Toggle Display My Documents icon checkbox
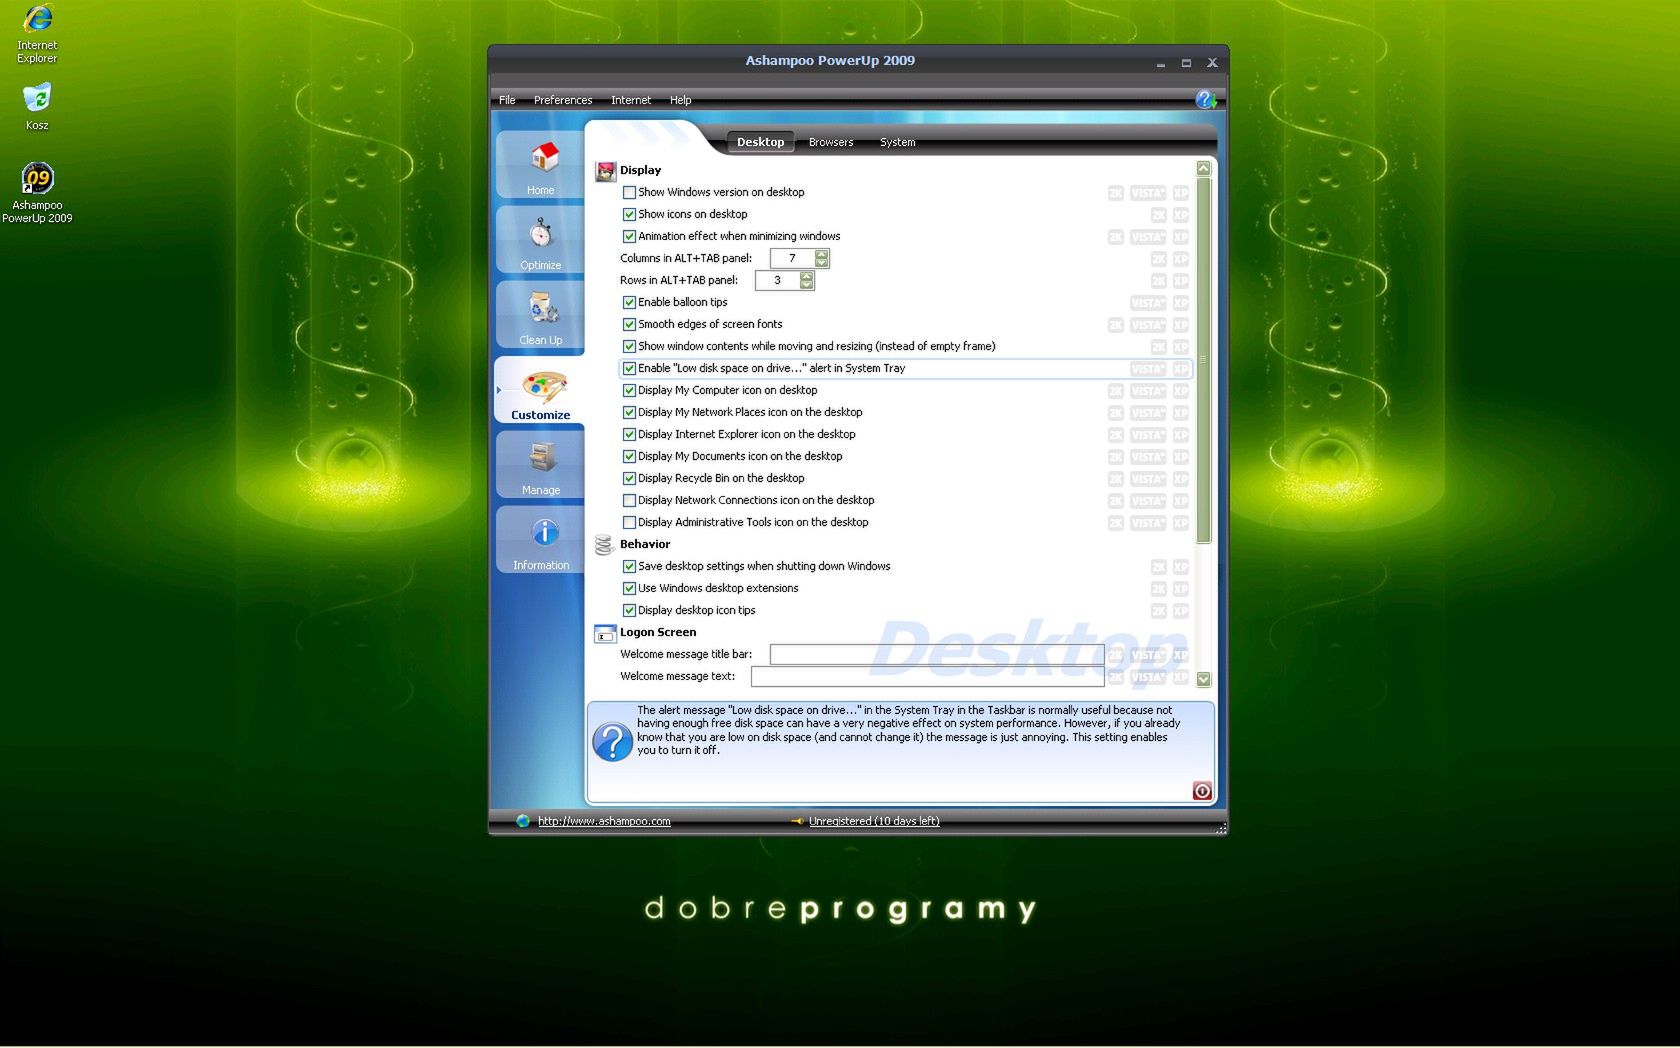Viewport: 1680px width, 1048px height. [x=629, y=456]
